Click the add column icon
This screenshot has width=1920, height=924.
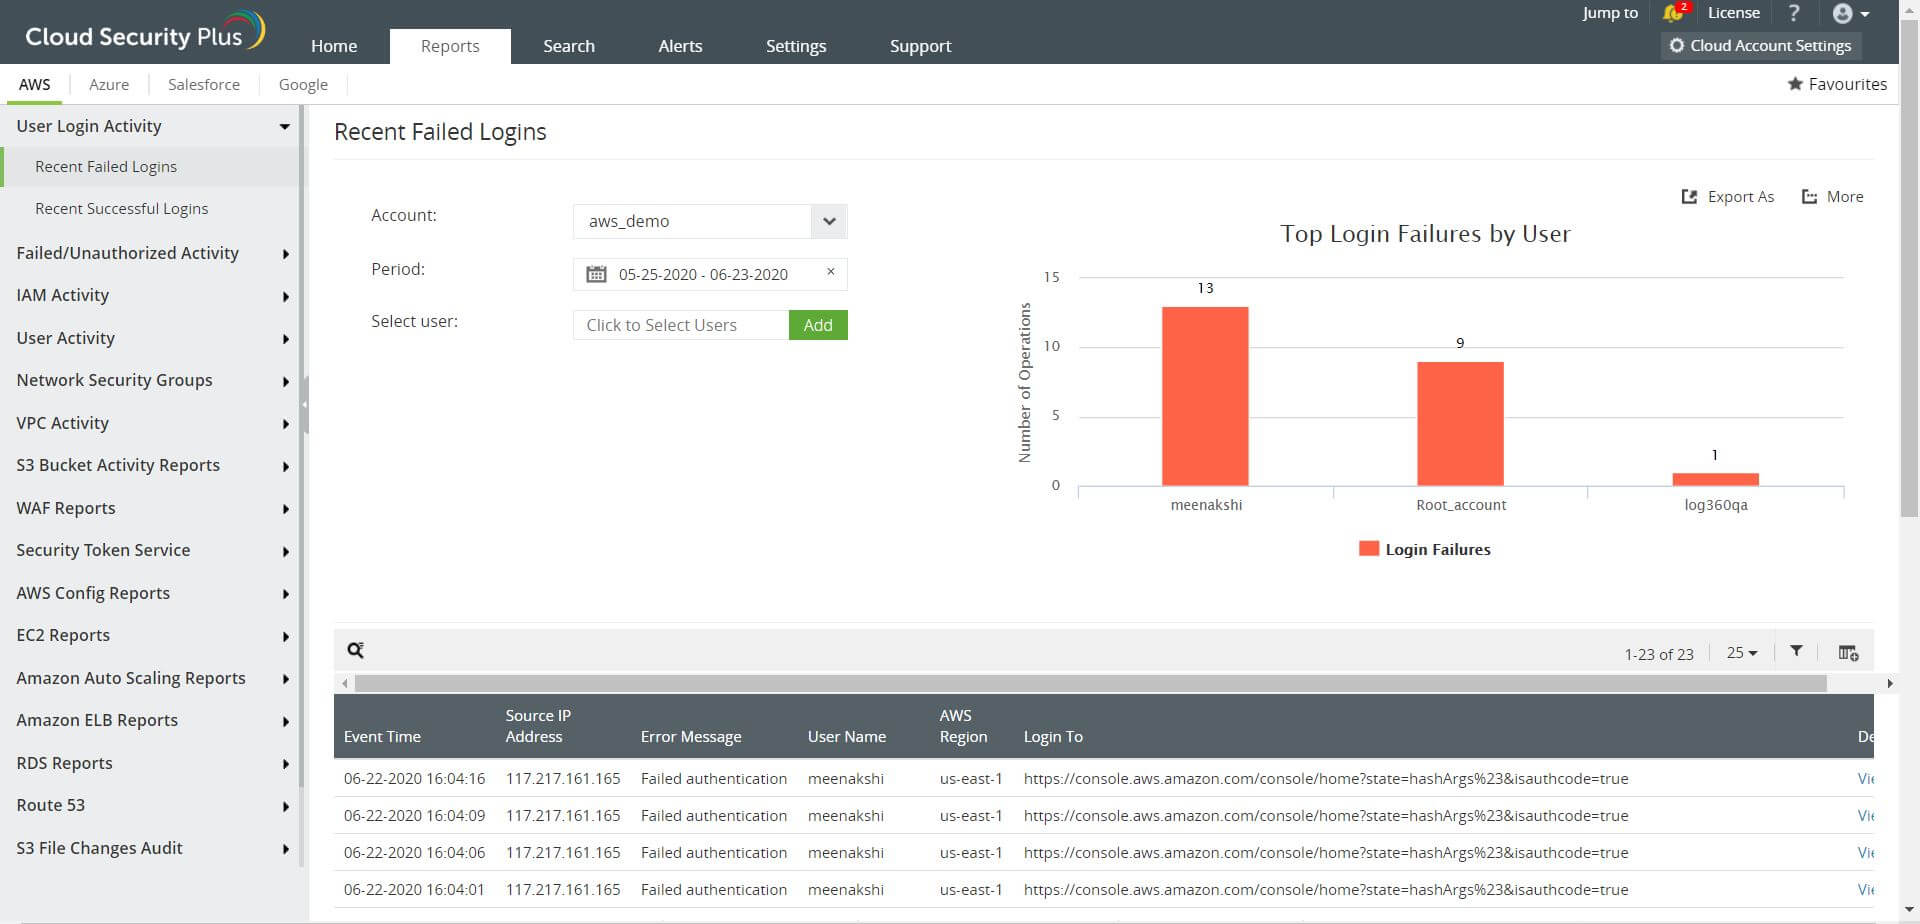[1848, 651]
